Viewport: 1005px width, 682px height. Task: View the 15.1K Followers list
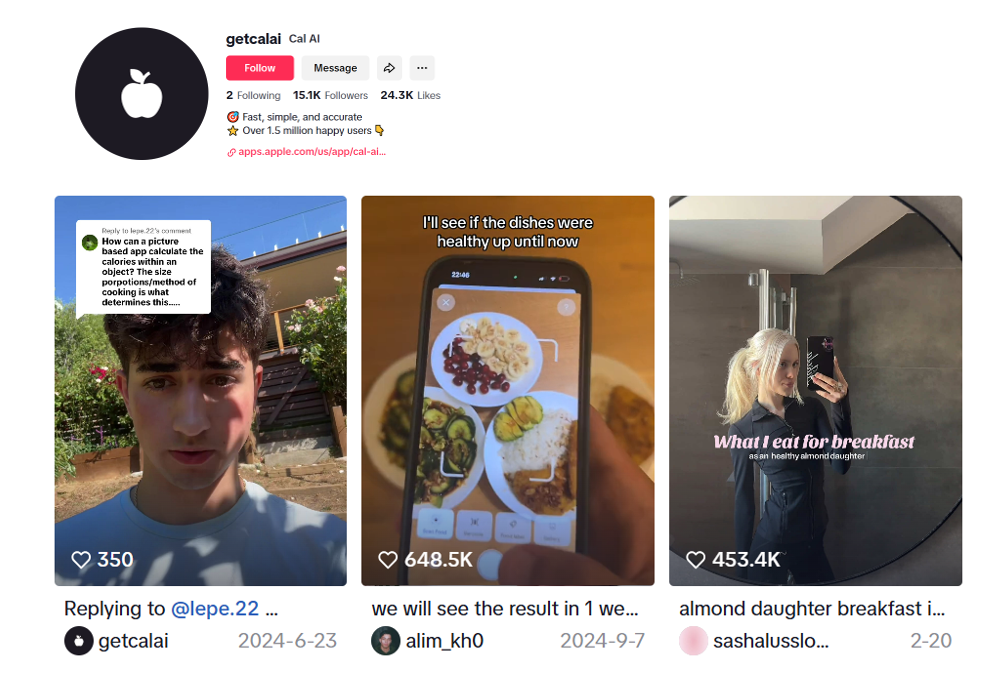point(331,95)
